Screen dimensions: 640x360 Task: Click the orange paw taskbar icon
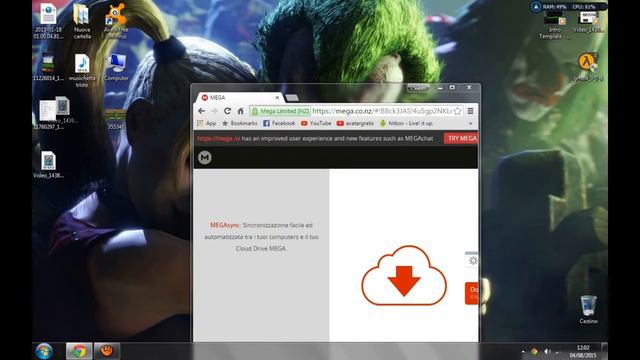click(107, 351)
